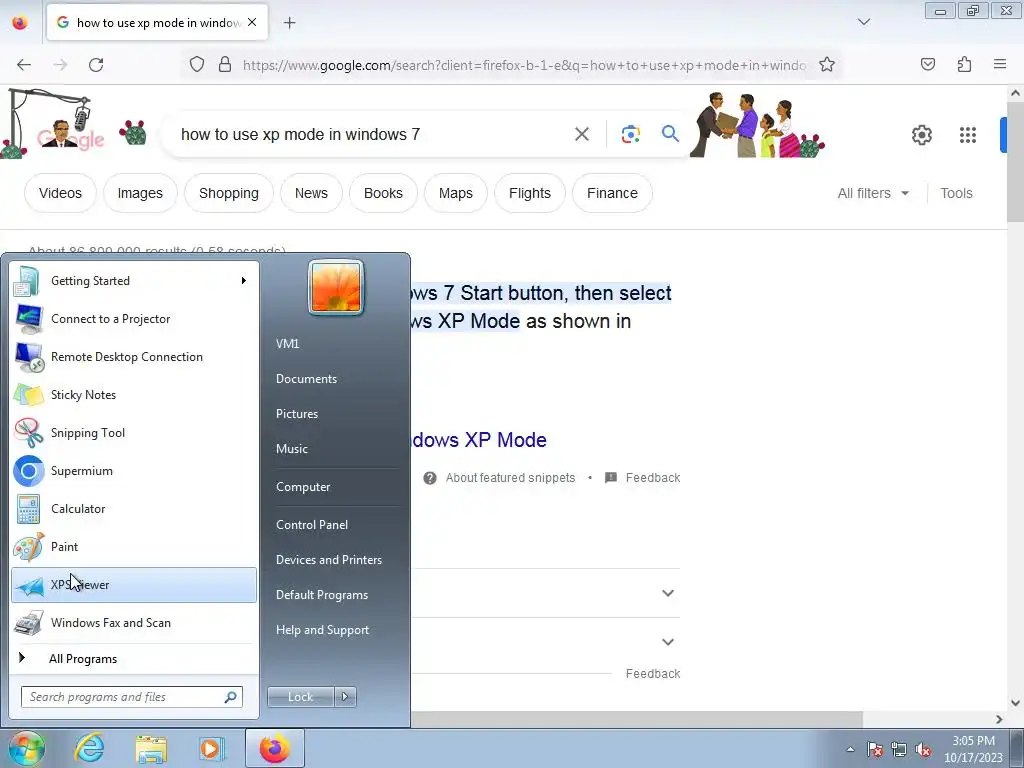The height and width of the screenshot is (768, 1024).
Task: Open Documents from Start menu
Action: (x=306, y=379)
